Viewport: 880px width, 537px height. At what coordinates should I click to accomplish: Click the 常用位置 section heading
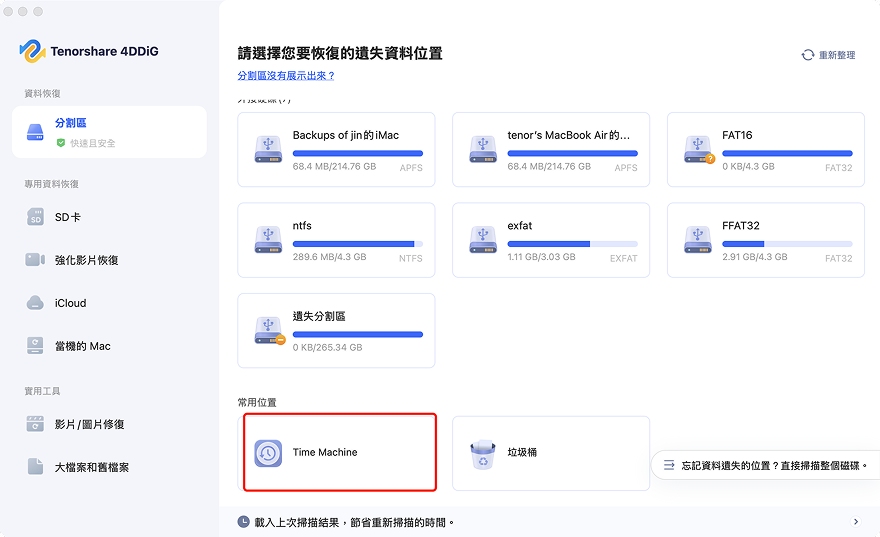(257, 402)
